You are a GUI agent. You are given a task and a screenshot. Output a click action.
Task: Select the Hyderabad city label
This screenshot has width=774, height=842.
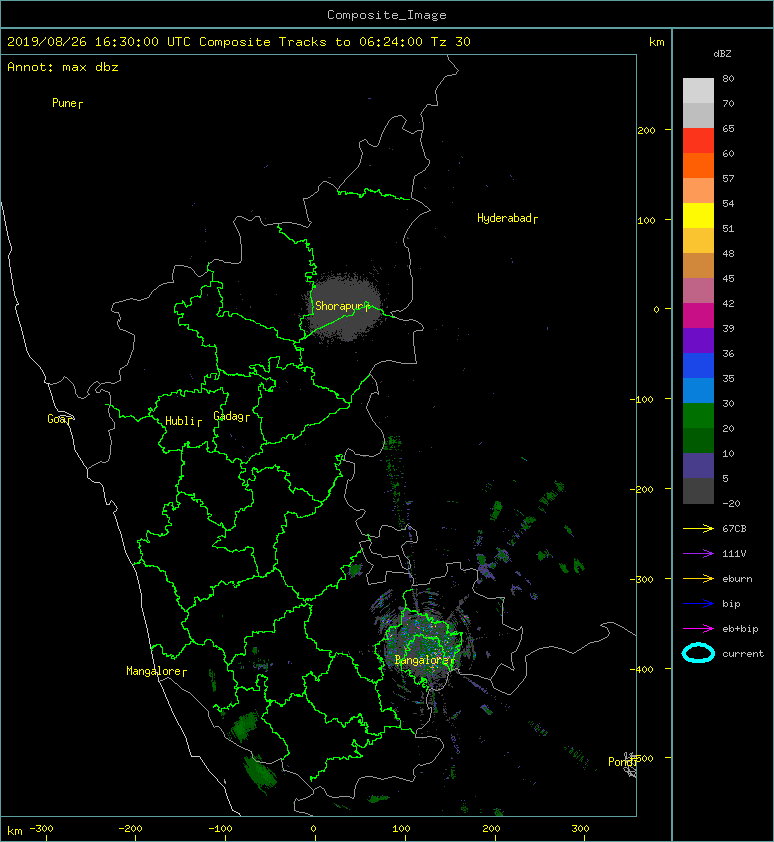507,218
